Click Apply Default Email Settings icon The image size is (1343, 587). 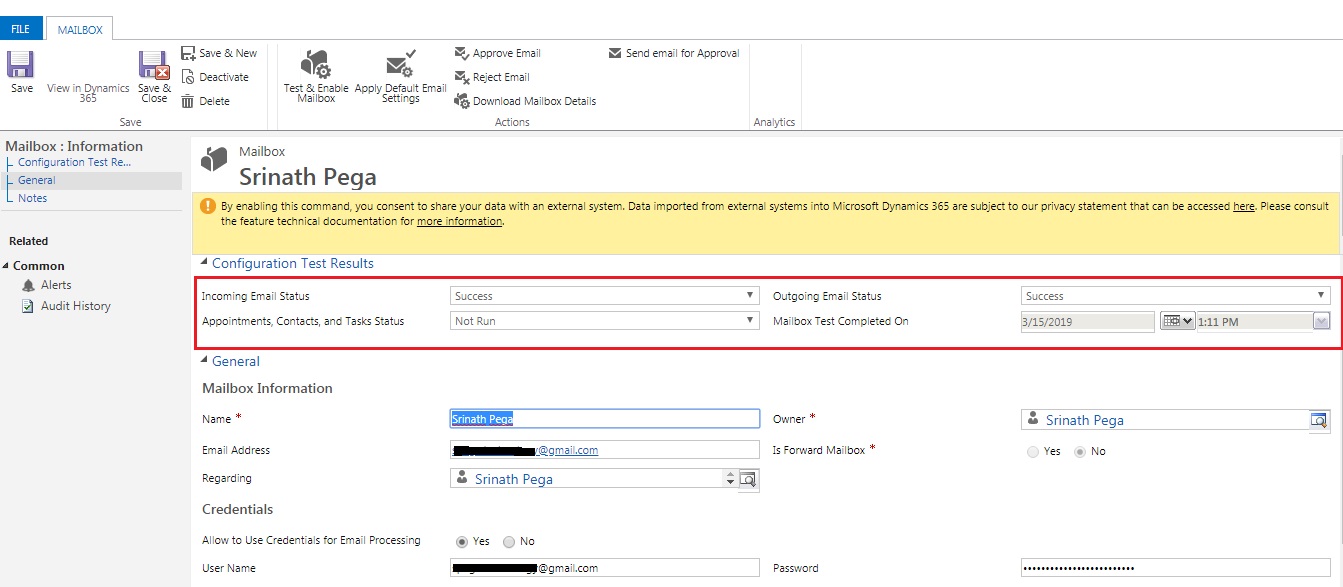(400, 66)
